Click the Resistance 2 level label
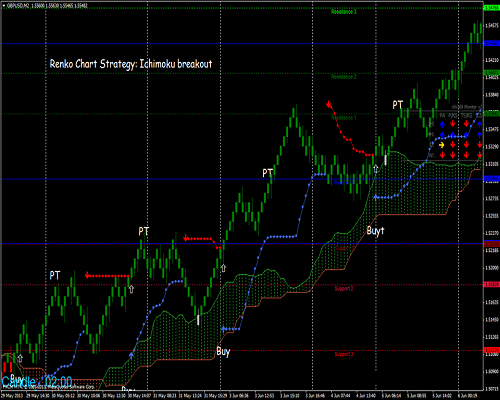Image resolution: width=500 pixels, height=400 pixels. (344, 77)
